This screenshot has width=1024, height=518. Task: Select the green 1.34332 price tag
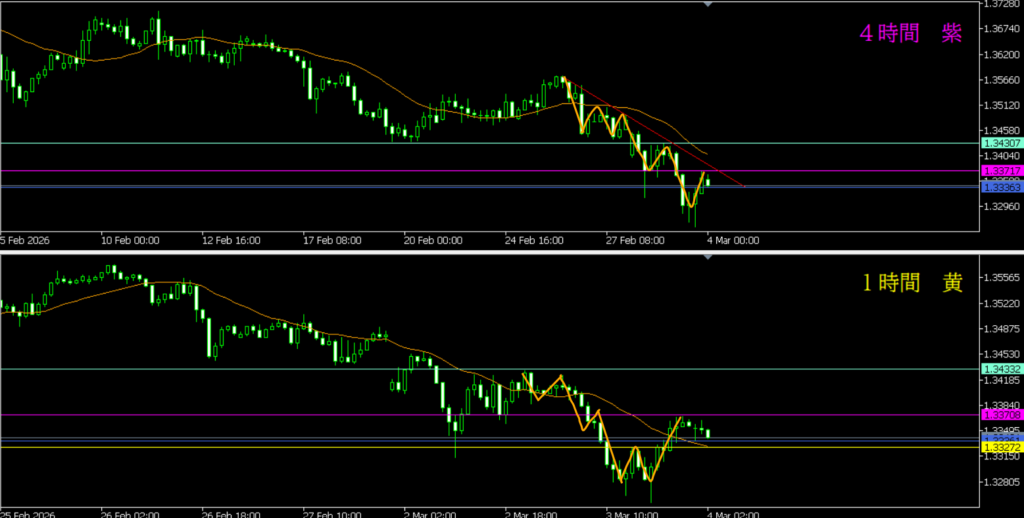(x=1001, y=369)
